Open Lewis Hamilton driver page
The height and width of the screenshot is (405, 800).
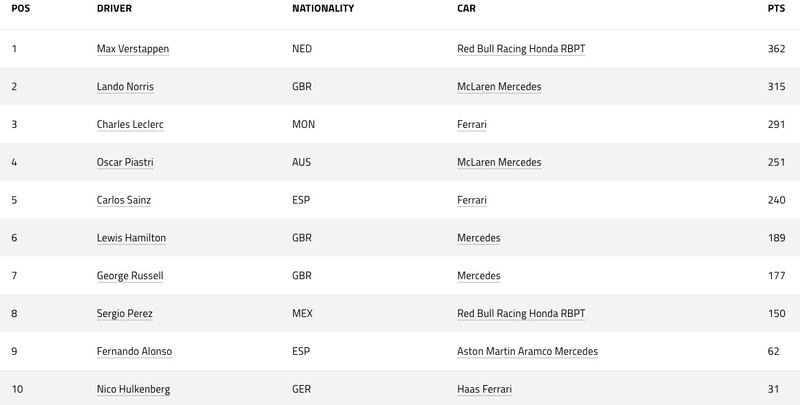point(131,238)
